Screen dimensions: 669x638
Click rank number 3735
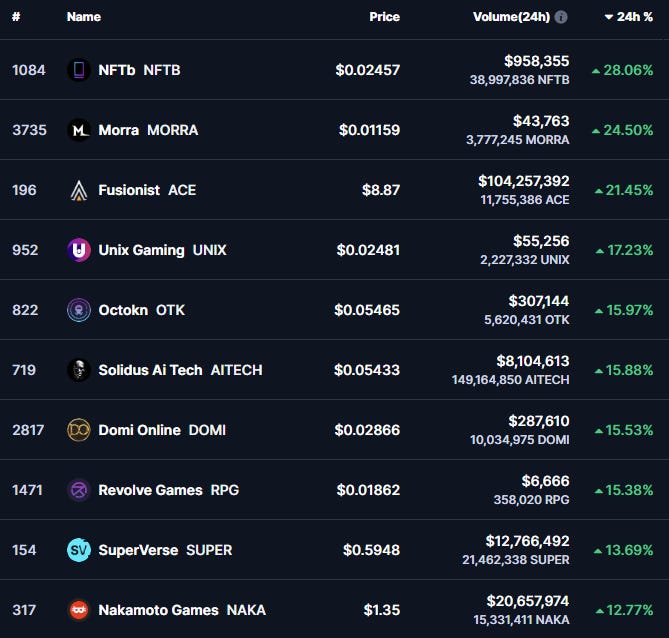click(x=29, y=130)
